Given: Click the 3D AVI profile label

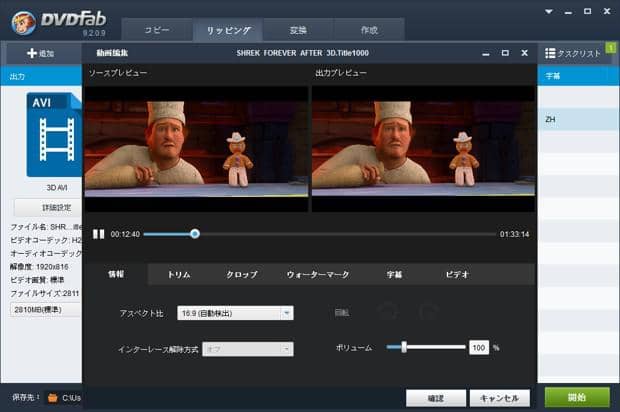Looking at the screenshot, I should (x=57, y=188).
